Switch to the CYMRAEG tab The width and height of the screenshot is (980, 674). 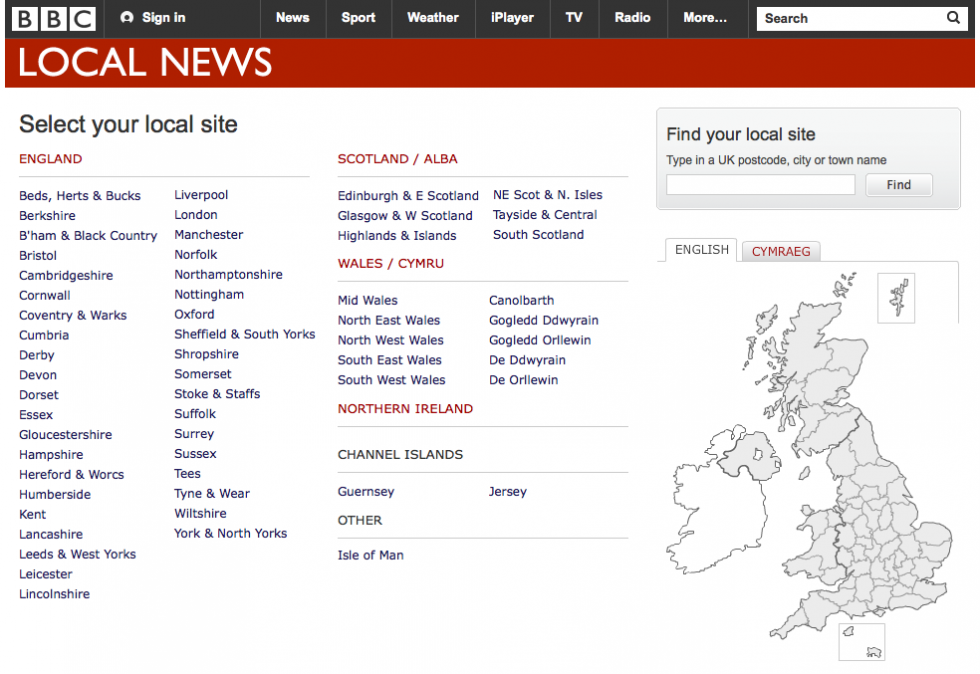781,251
